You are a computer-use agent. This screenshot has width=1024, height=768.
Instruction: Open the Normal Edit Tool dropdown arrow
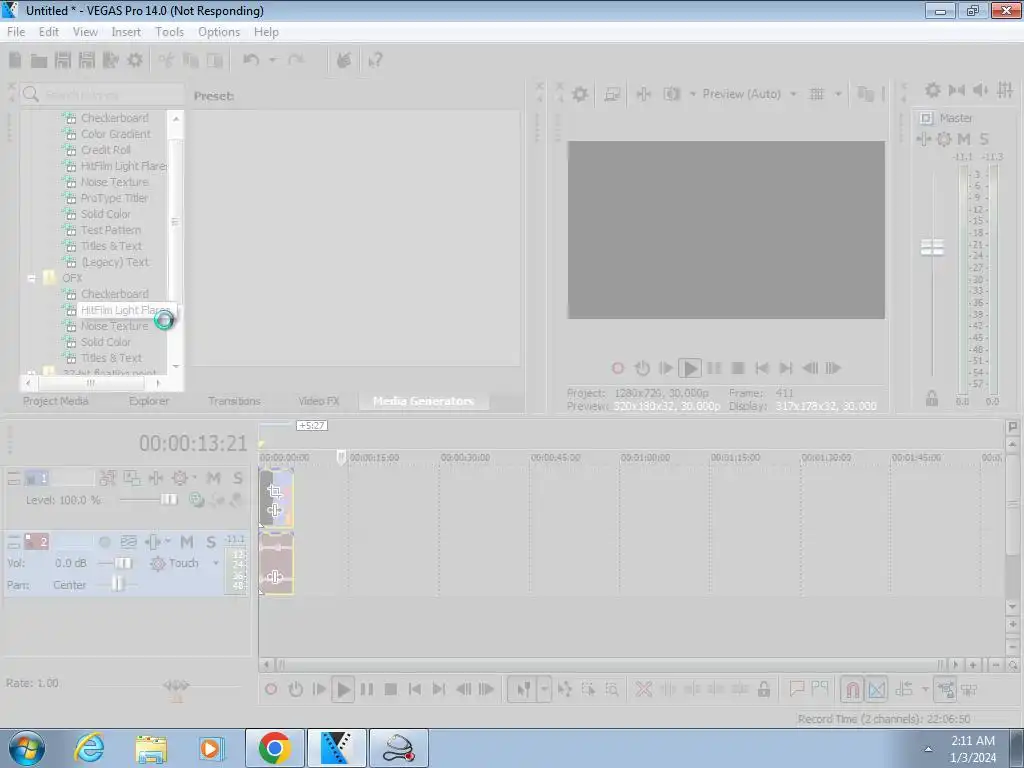tap(544, 689)
